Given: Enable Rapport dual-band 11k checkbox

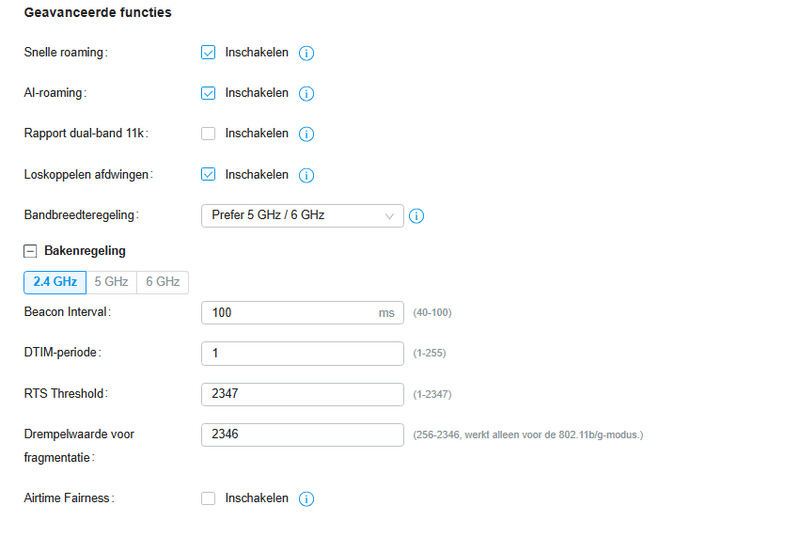Looking at the screenshot, I should [x=208, y=133].
